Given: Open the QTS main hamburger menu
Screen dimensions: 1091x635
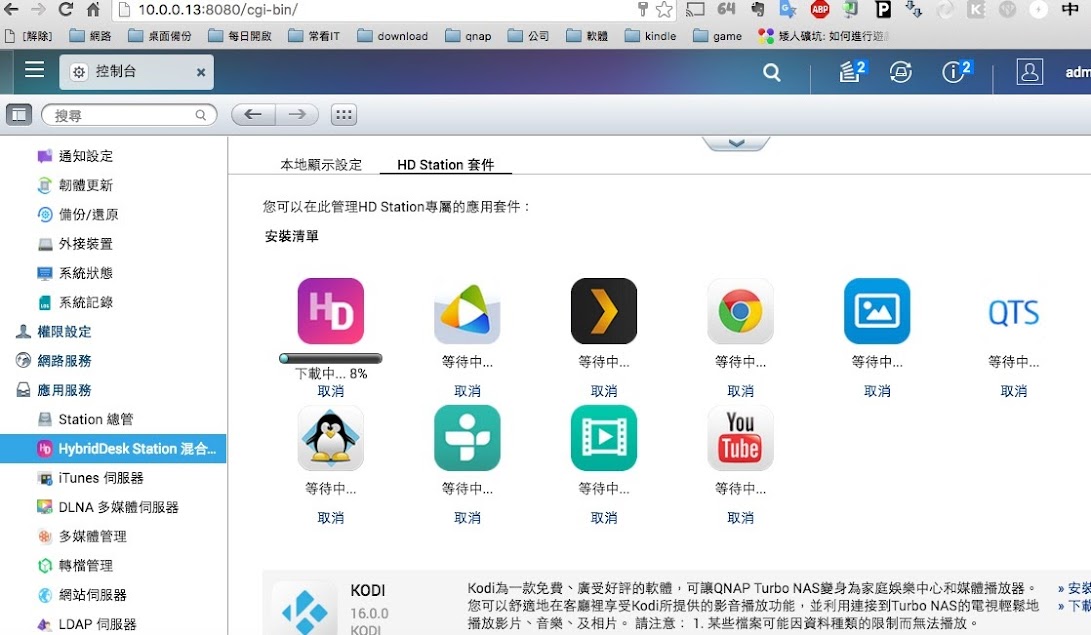Looking at the screenshot, I should [x=34, y=70].
